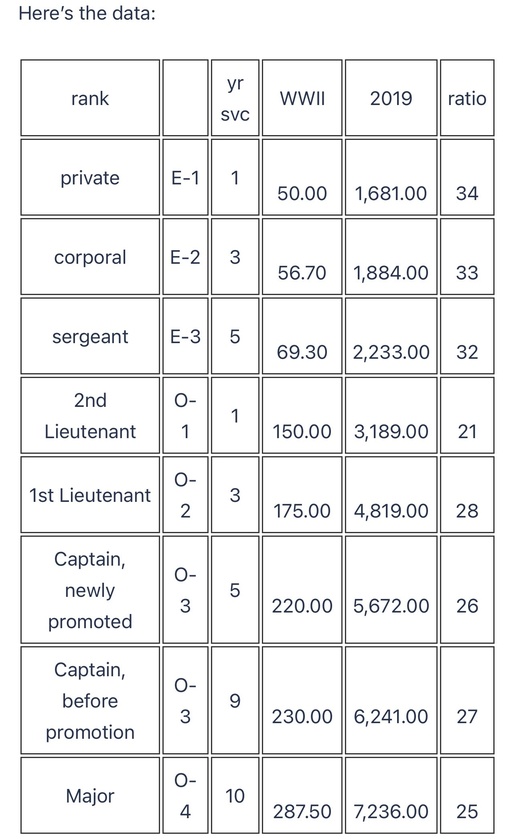Image resolution: width=515 pixels, height=839 pixels.
Task: Click 'Captain, before promotion' cell
Action: click(x=90, y=700)
